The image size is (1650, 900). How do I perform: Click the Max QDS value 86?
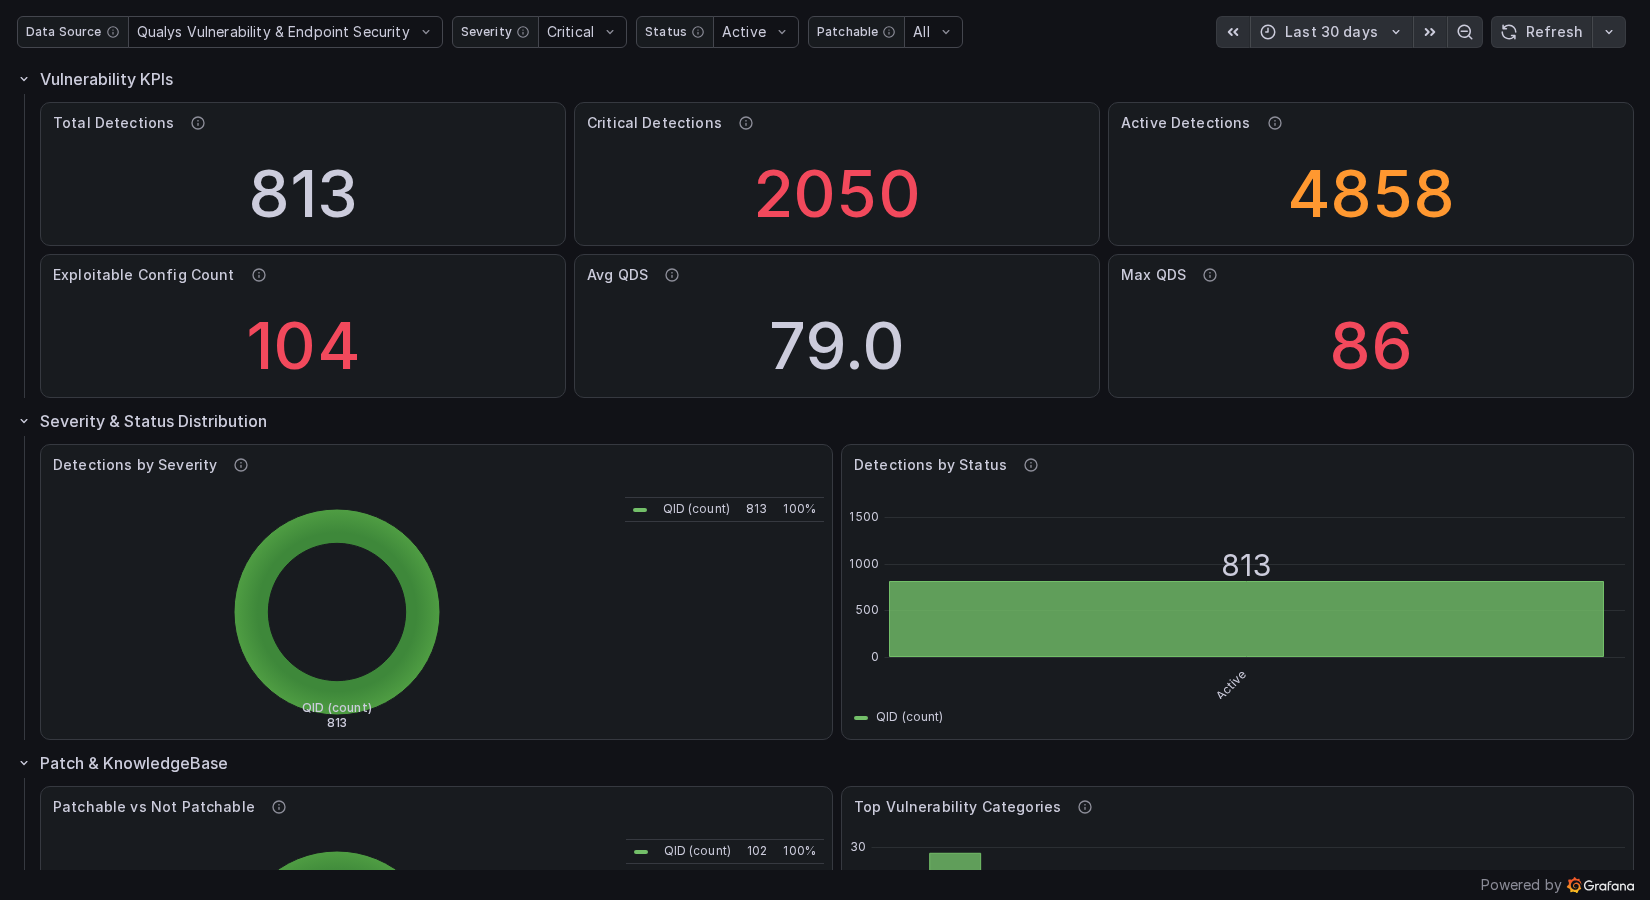[1371, 346]
